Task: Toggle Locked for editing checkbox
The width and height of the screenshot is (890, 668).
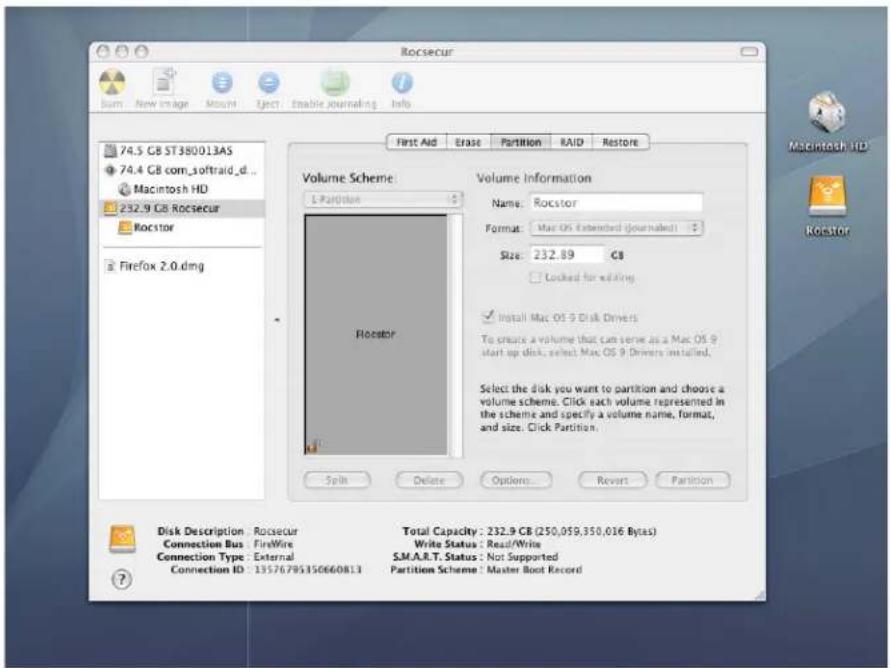Action: 535,277
